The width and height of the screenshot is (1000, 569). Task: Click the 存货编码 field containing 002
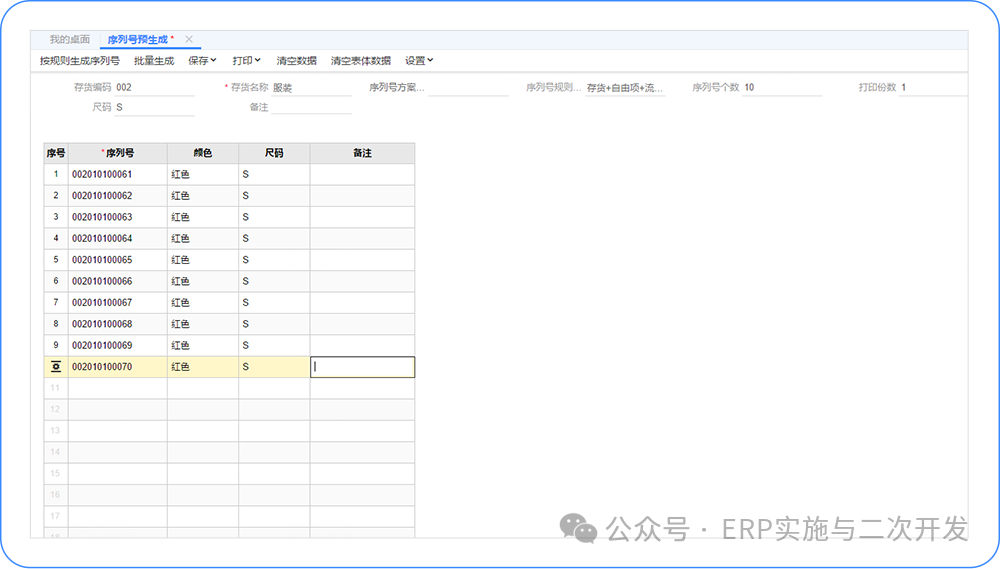154,88
